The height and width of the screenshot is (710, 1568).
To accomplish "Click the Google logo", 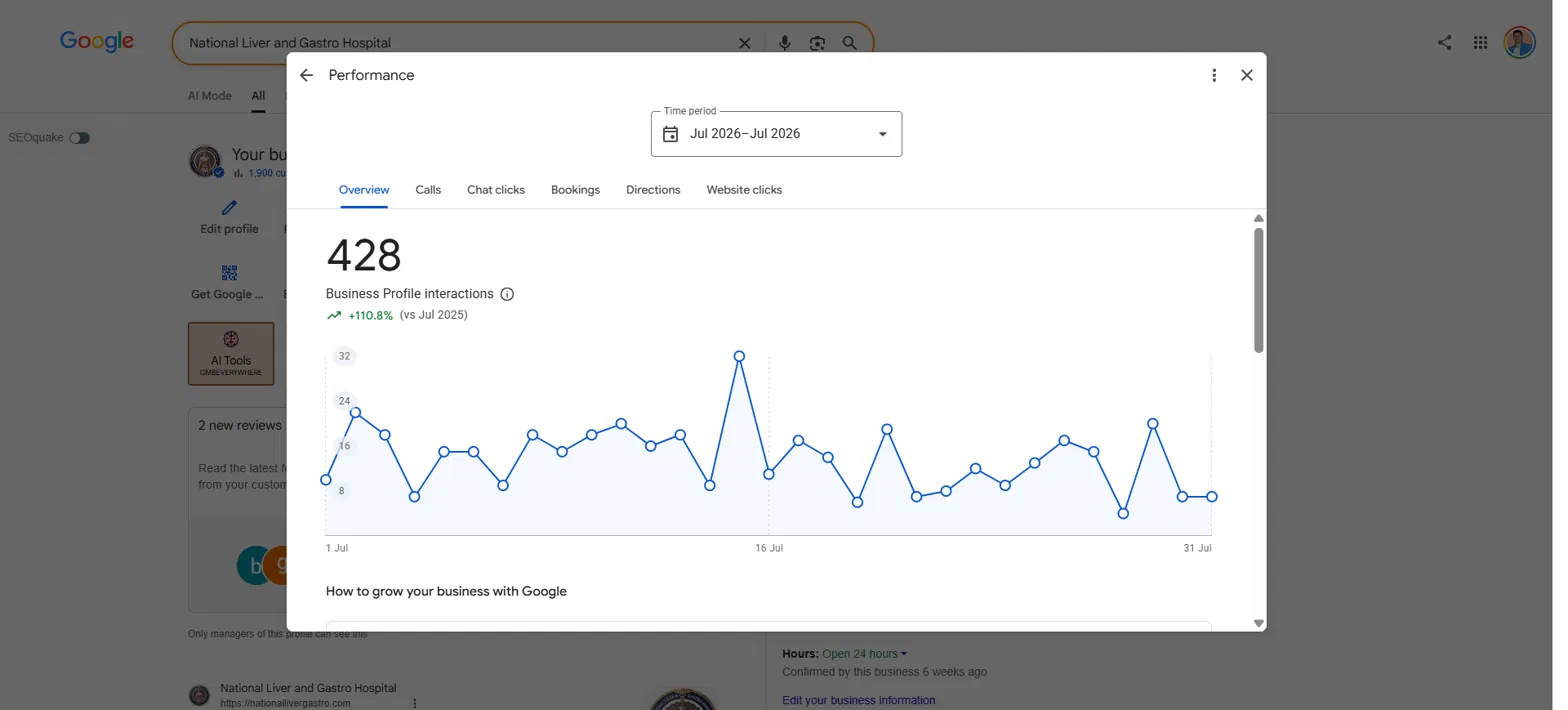I will (97, 42).
